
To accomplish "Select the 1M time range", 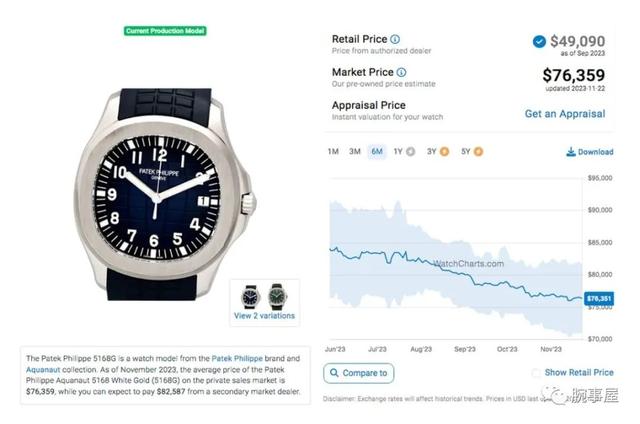I will pyautogui.click(x=333, y=152).
